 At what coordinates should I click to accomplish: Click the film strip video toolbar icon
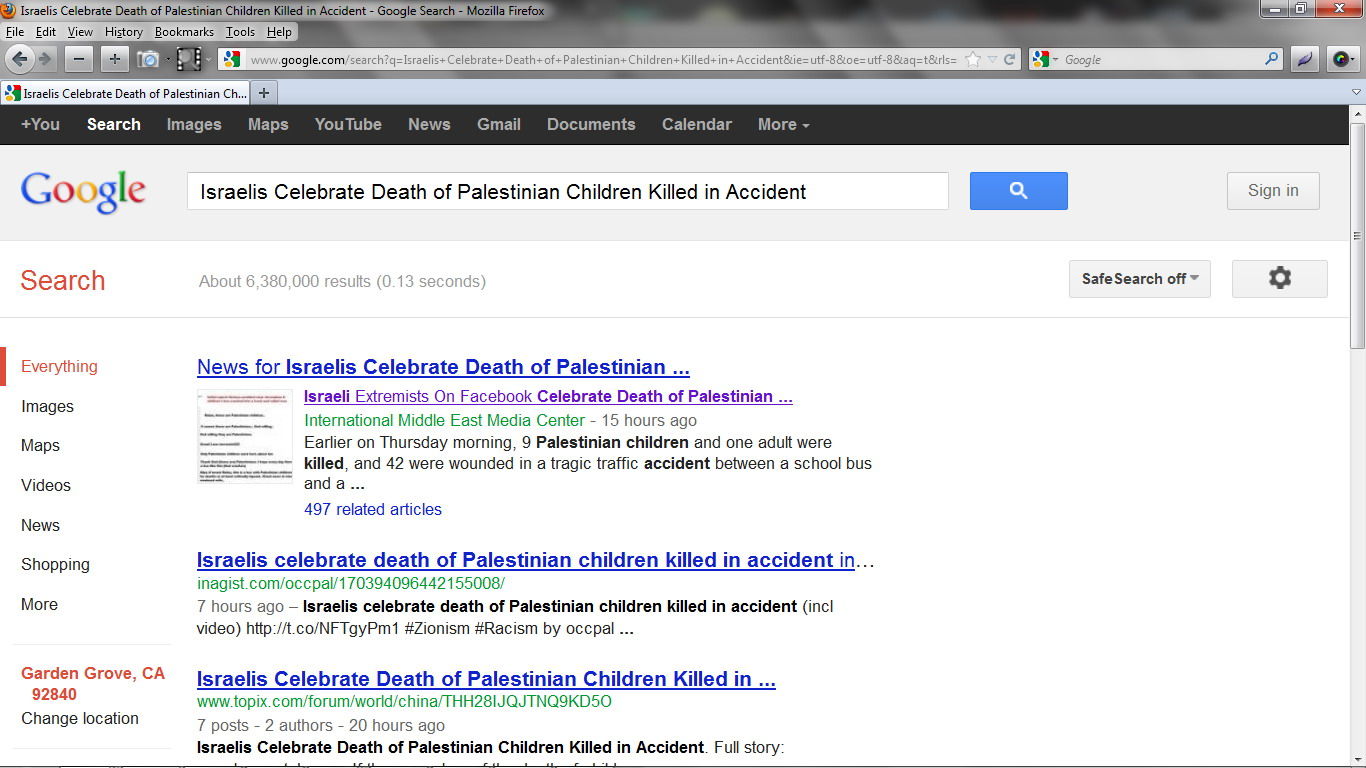(189, 59)
